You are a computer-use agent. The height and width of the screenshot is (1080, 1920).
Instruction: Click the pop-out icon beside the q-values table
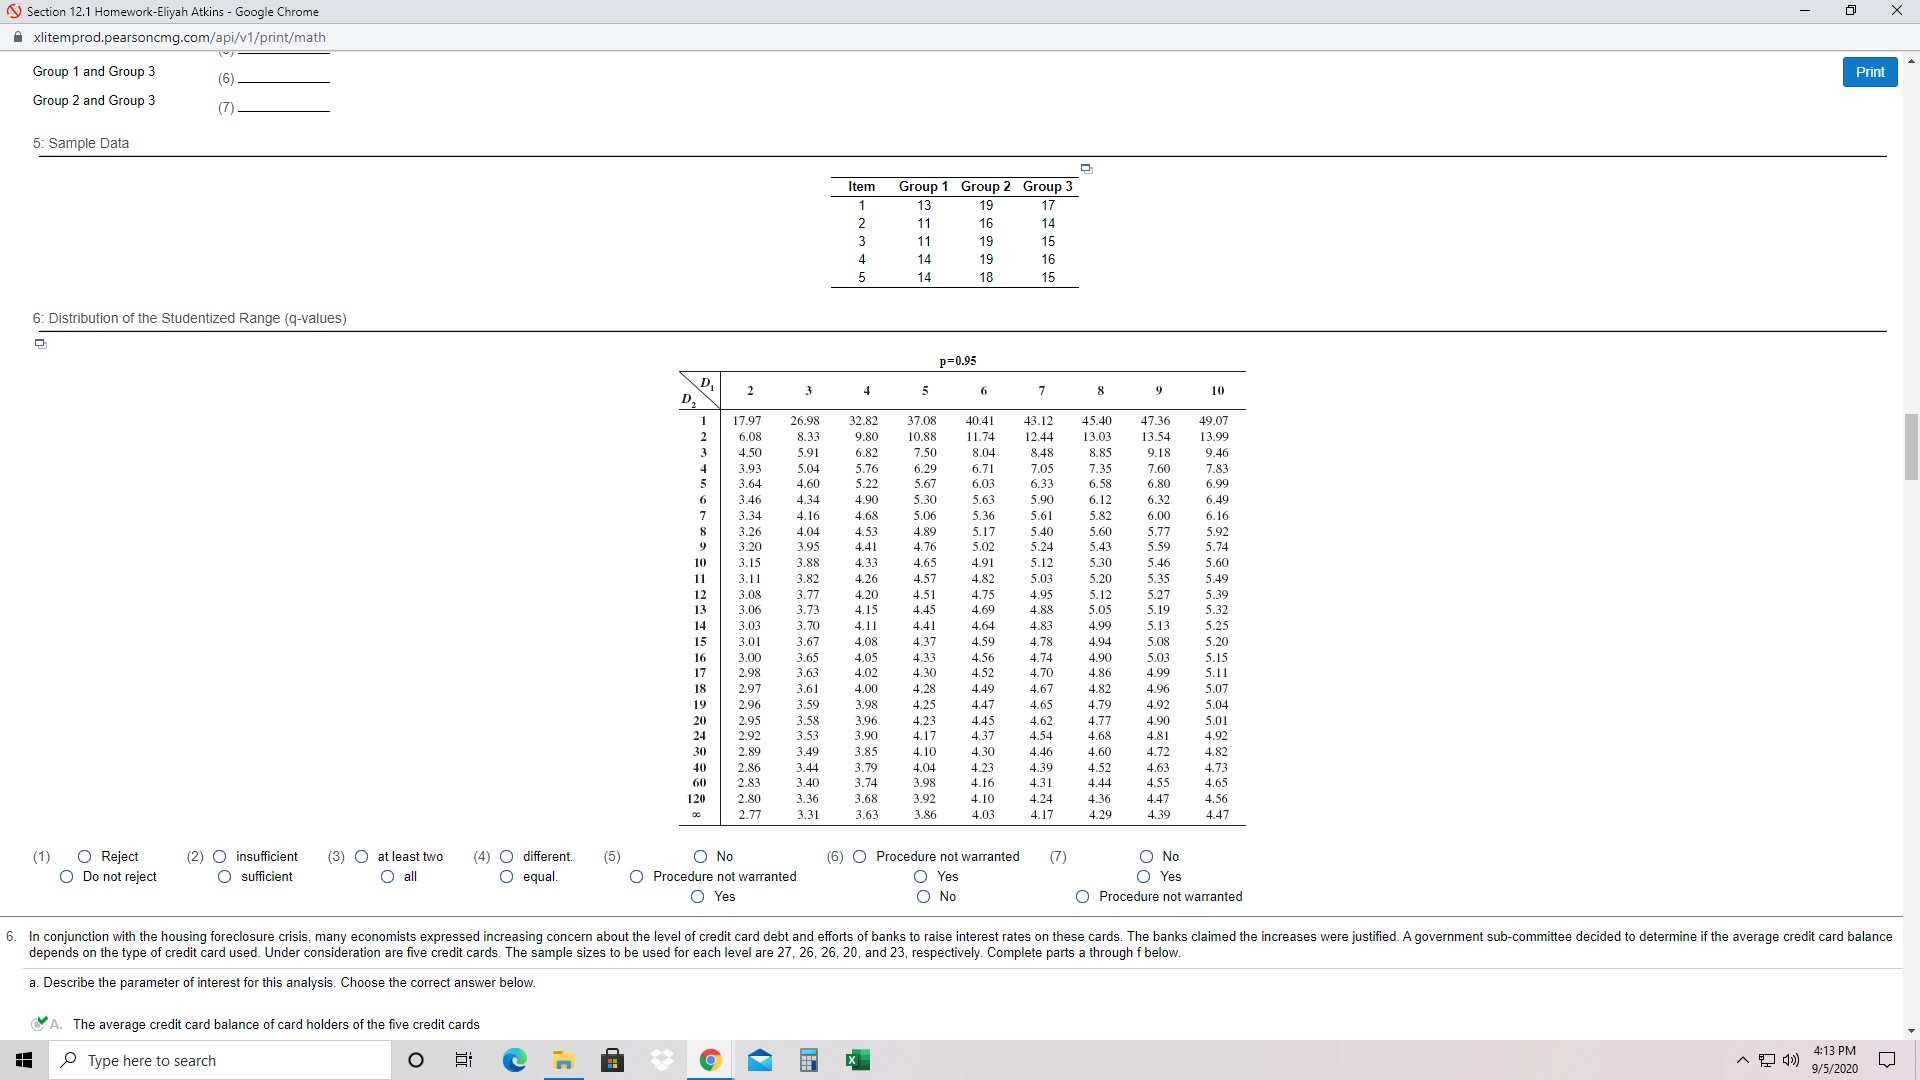(x=40, y=343)
